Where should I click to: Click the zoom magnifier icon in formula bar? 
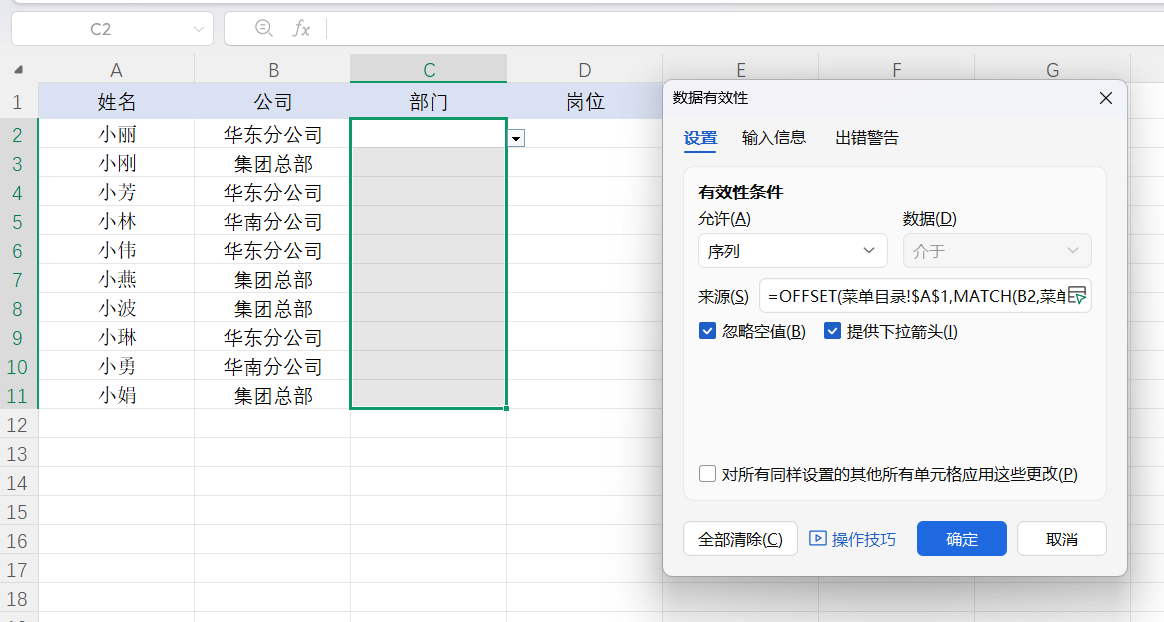[264, 29]
